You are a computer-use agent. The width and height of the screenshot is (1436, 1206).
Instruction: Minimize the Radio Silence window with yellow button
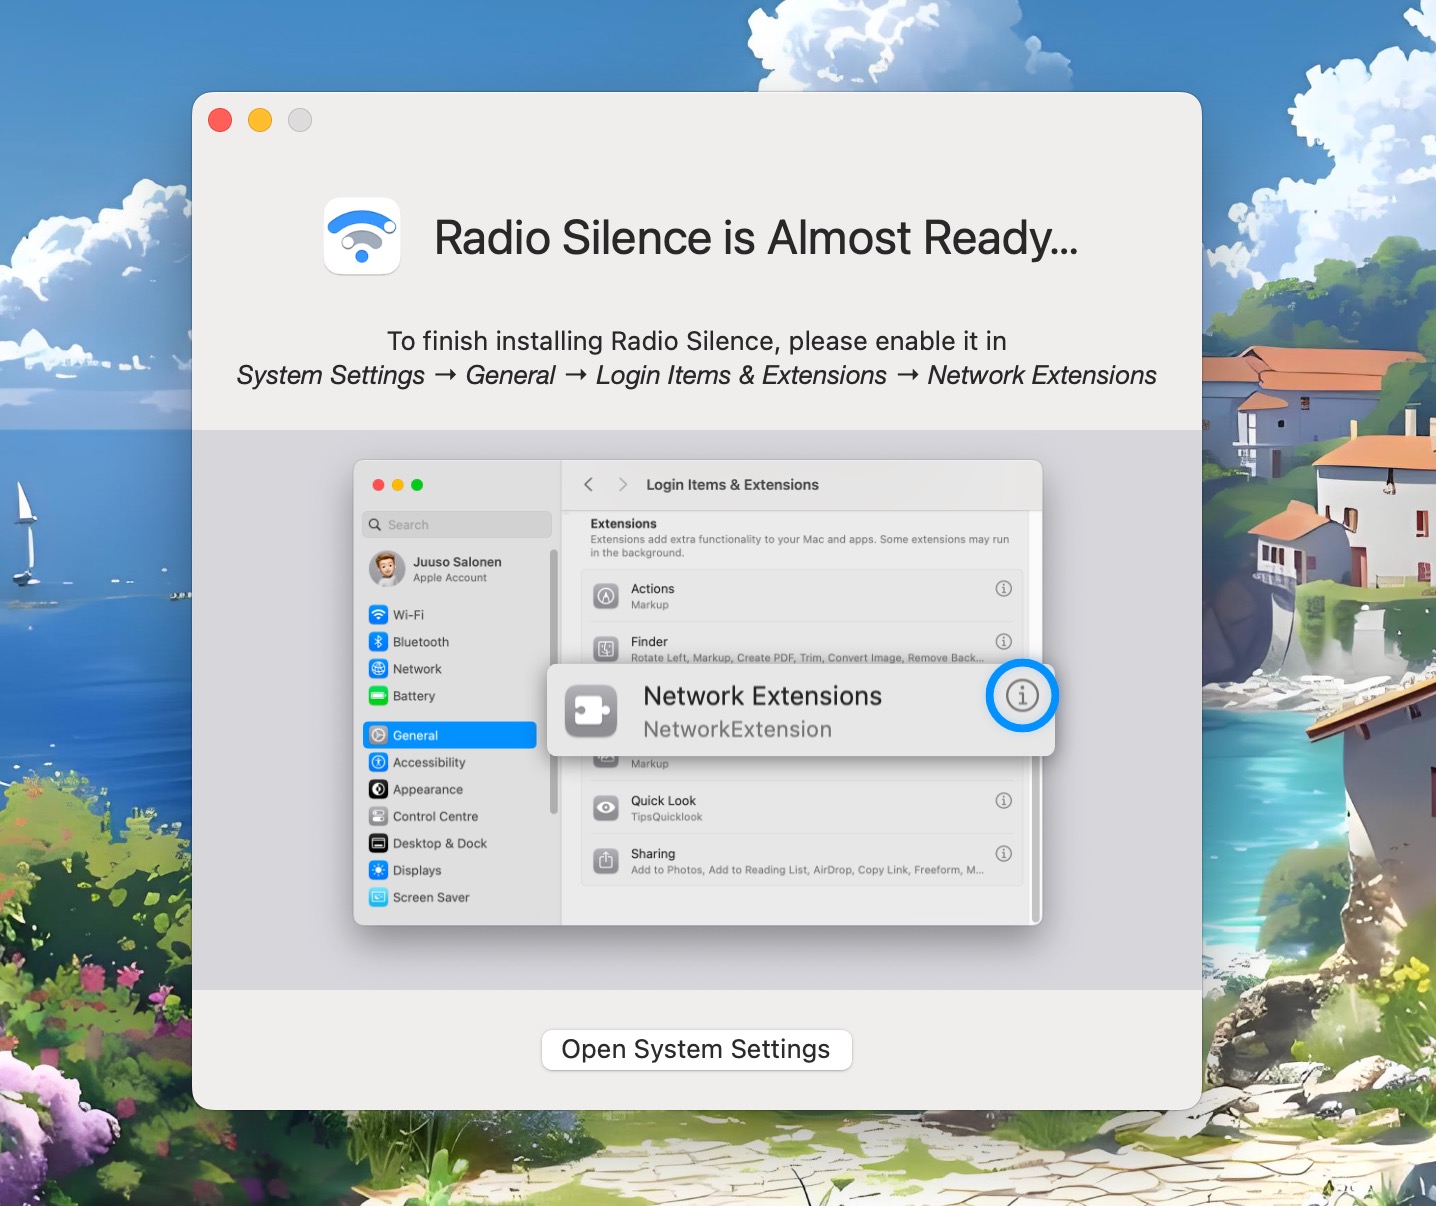click(260, 120)
